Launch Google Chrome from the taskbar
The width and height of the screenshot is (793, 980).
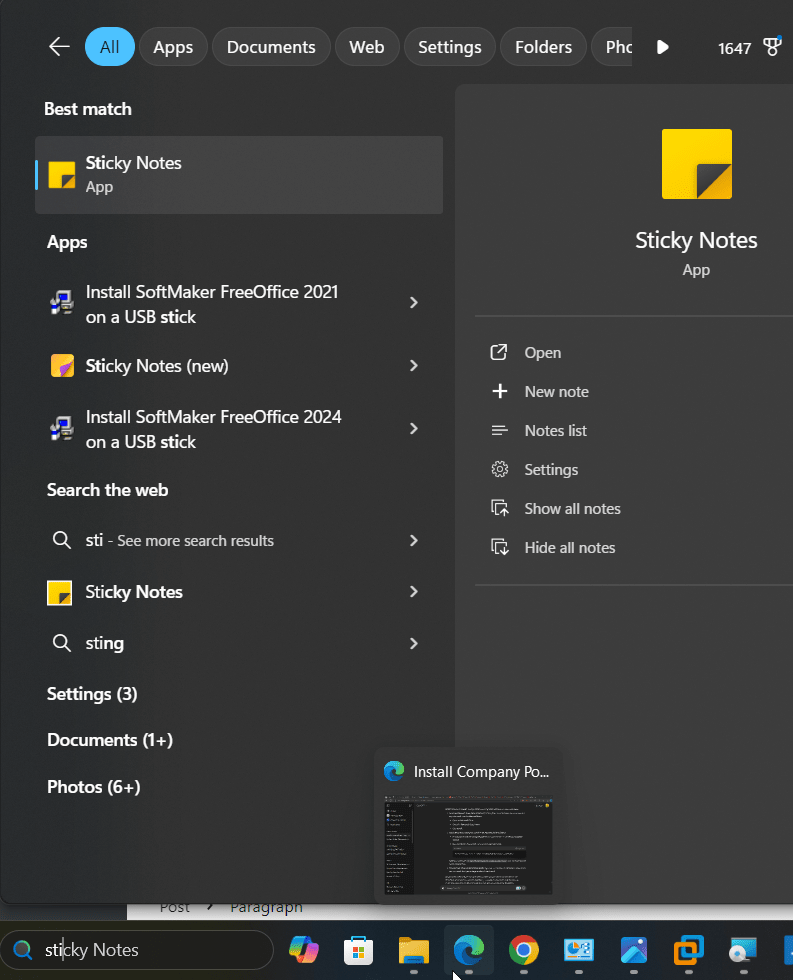click(524, 949)
